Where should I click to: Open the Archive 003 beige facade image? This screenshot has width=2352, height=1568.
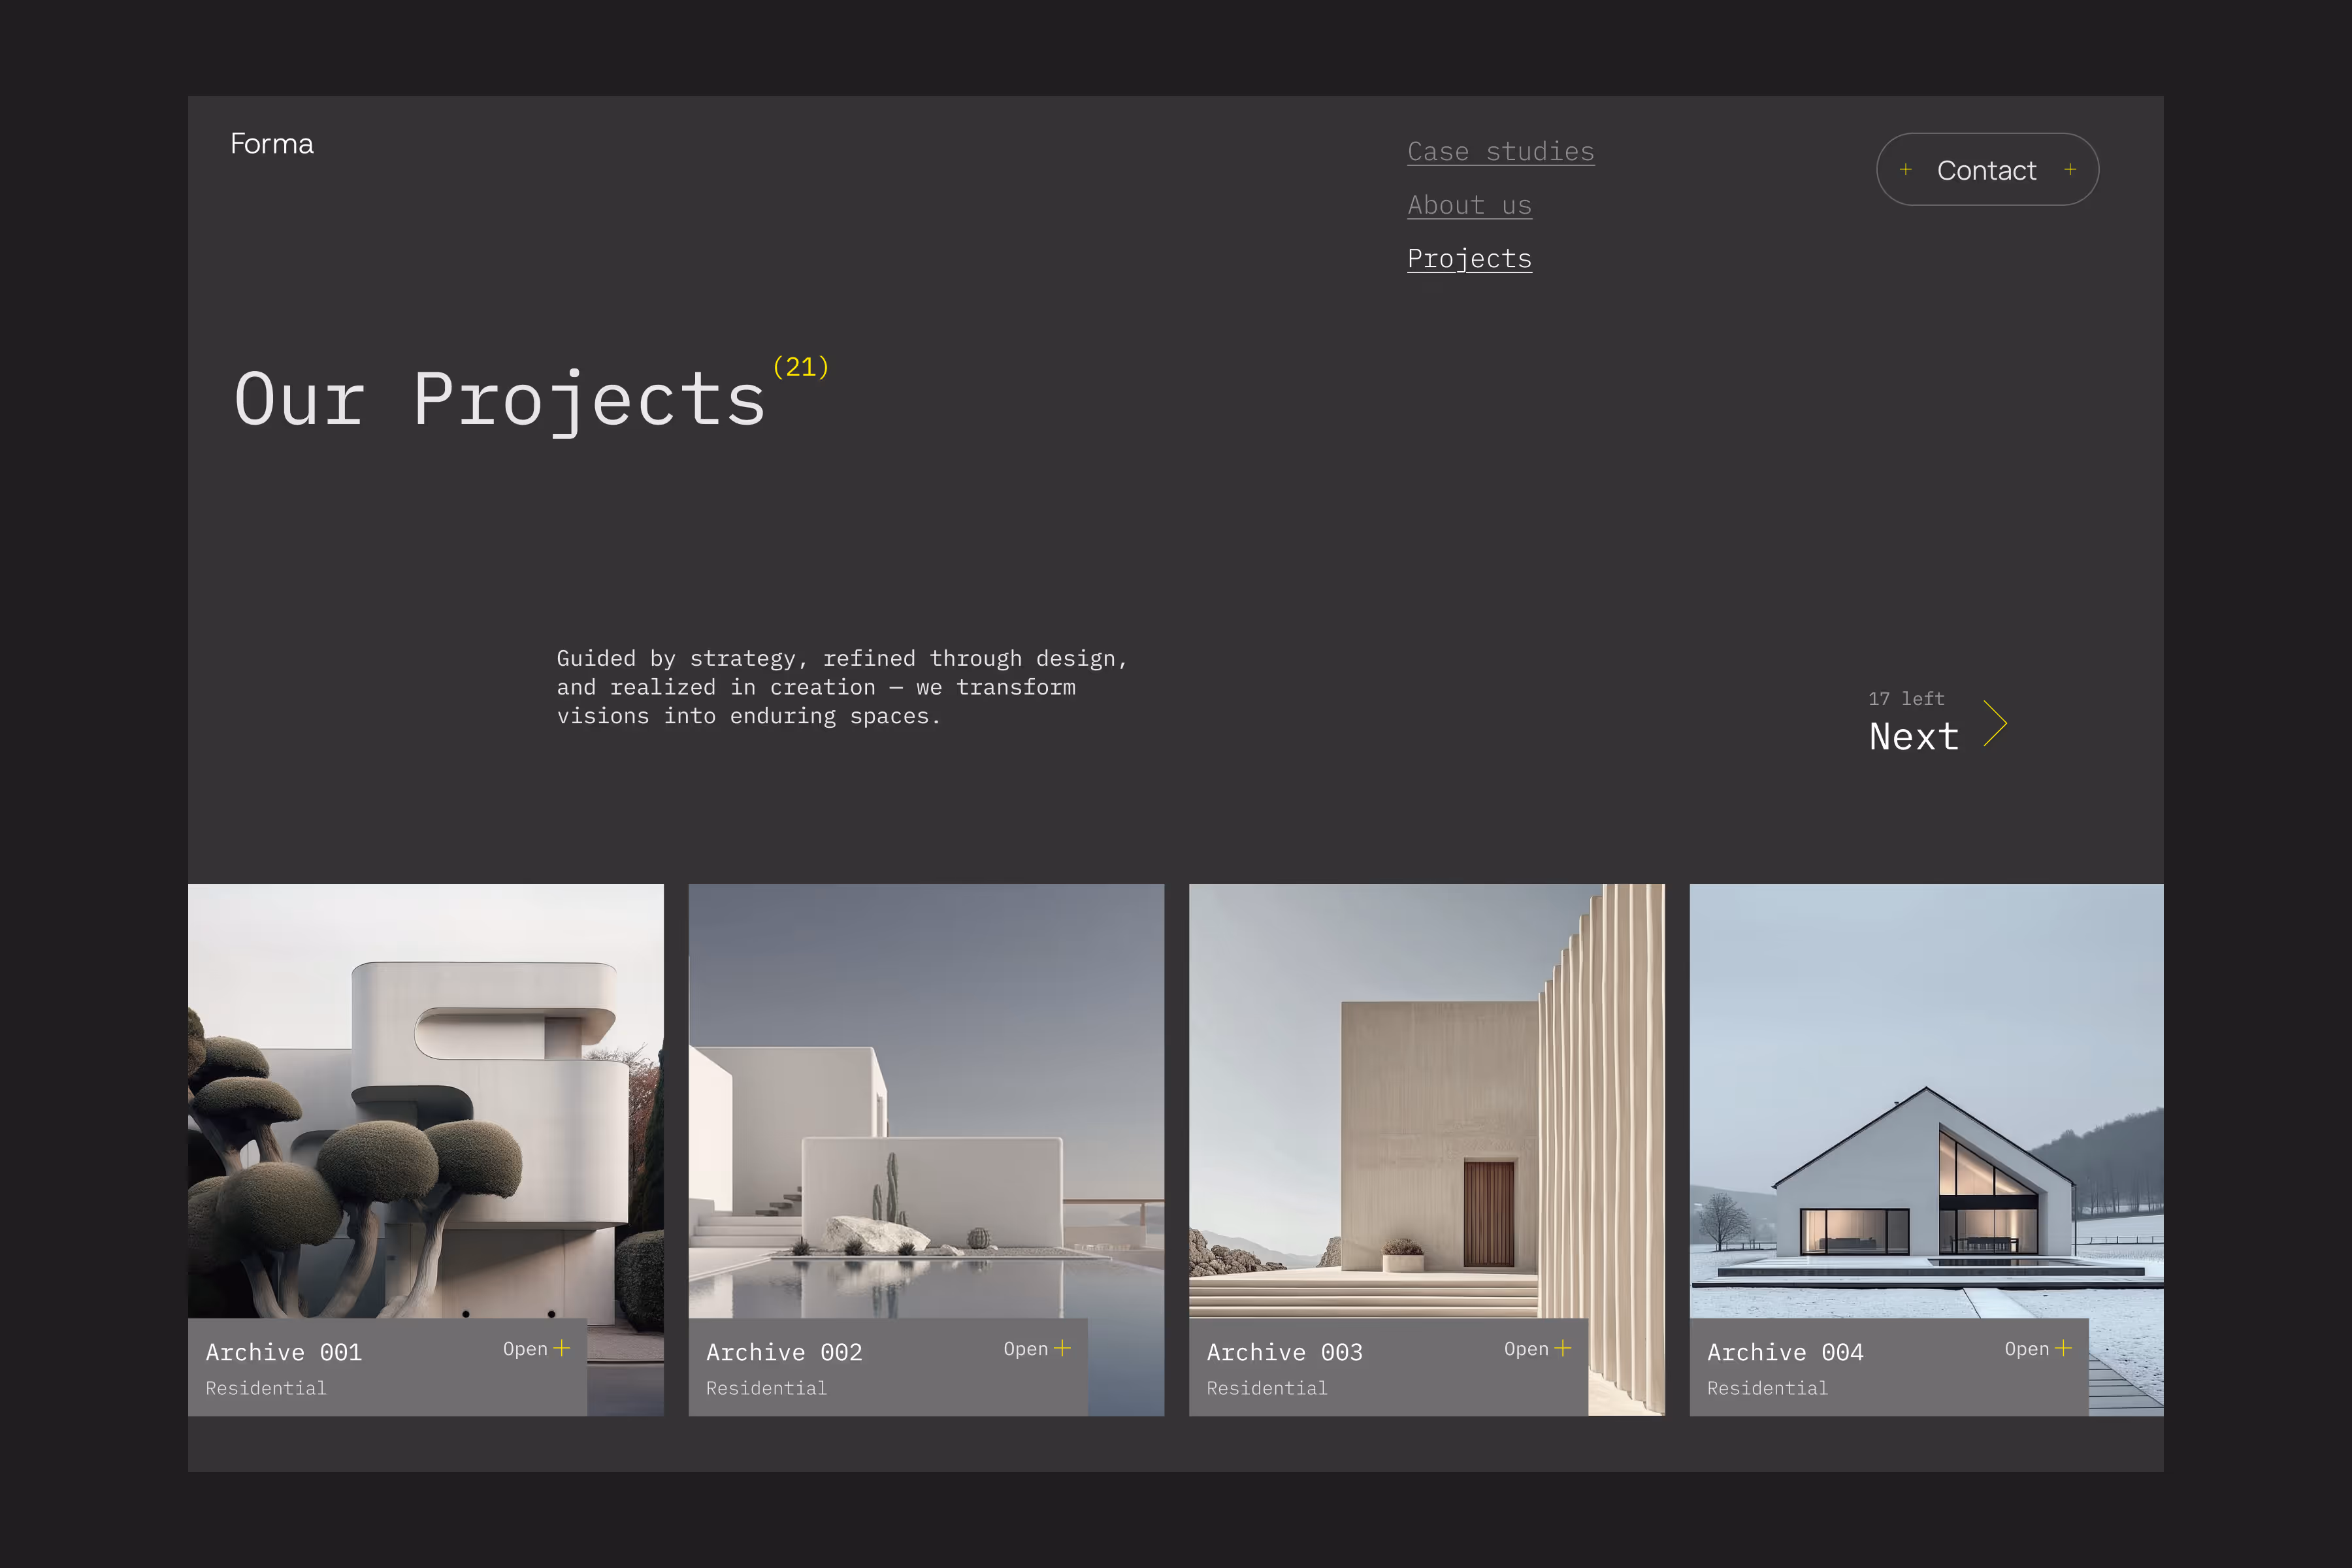tap(1426, 1100)
